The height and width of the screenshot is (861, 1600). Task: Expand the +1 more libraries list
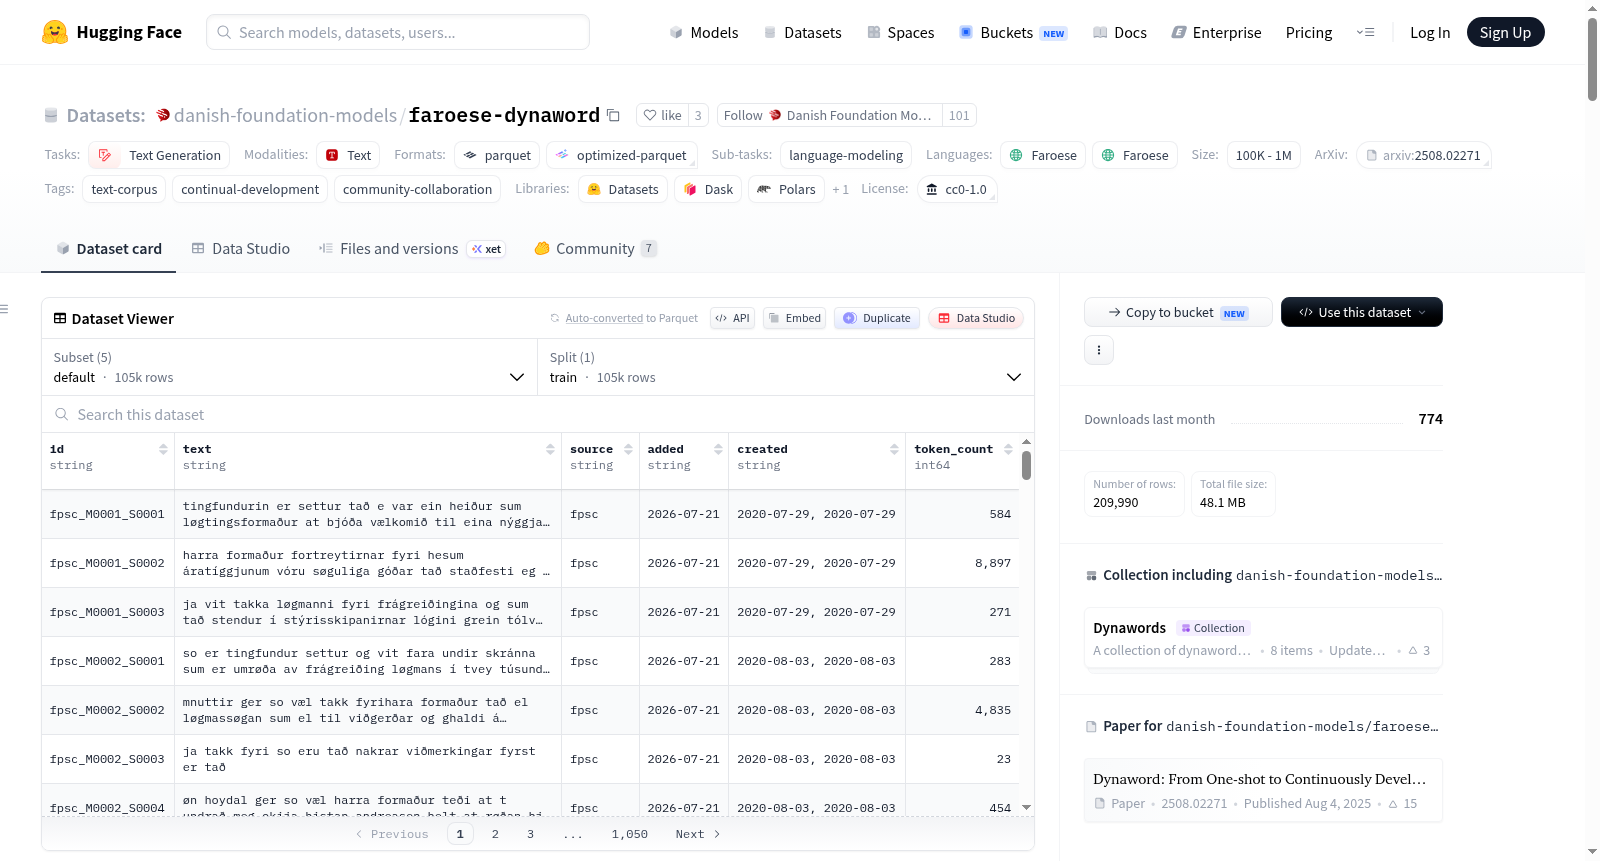[x=840, y=189]
